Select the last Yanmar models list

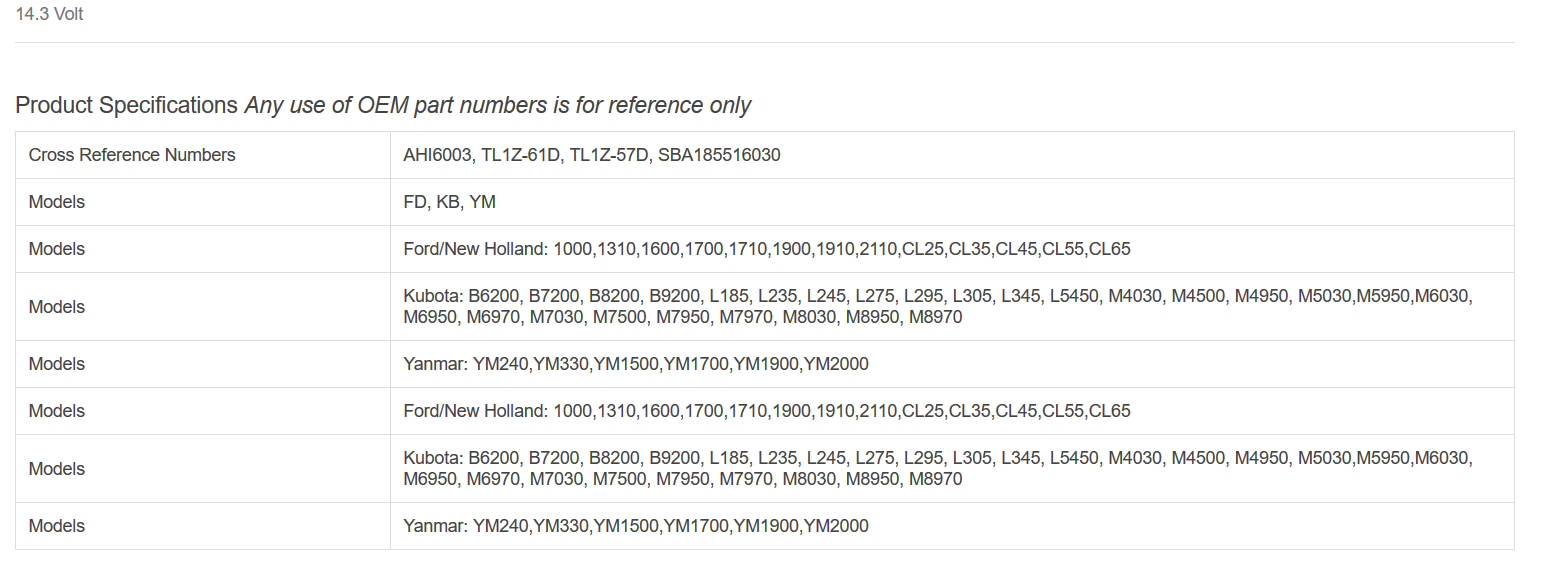point(635,526)
